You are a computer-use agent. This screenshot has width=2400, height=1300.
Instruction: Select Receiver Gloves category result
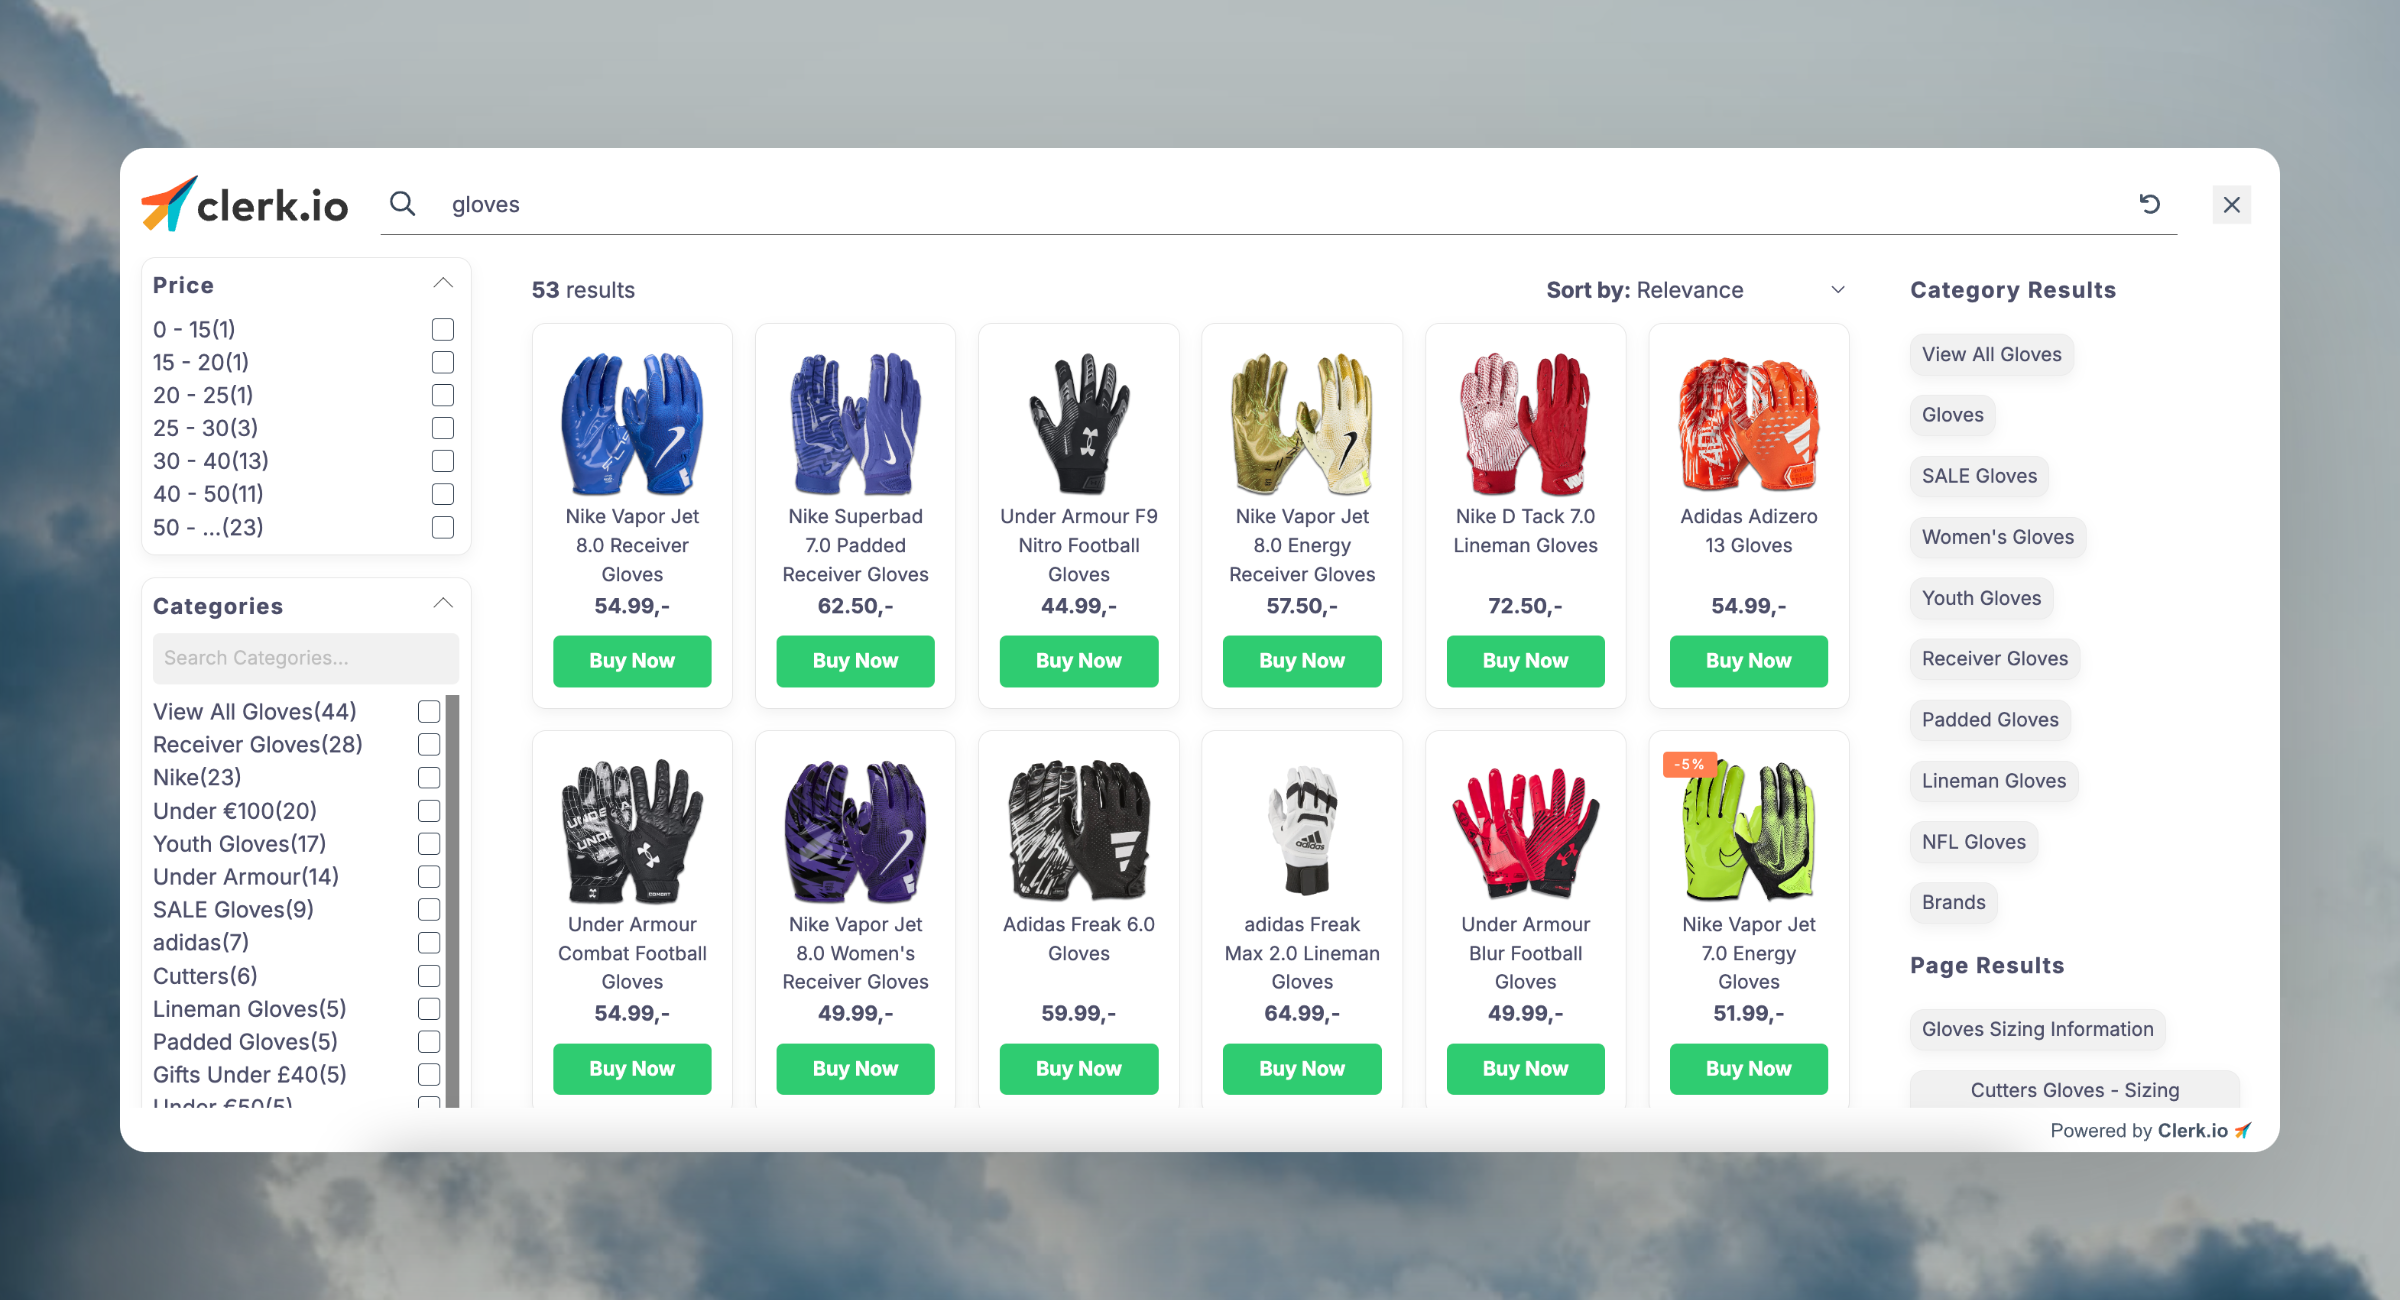pyautogui.click(x=1995, y=658)
